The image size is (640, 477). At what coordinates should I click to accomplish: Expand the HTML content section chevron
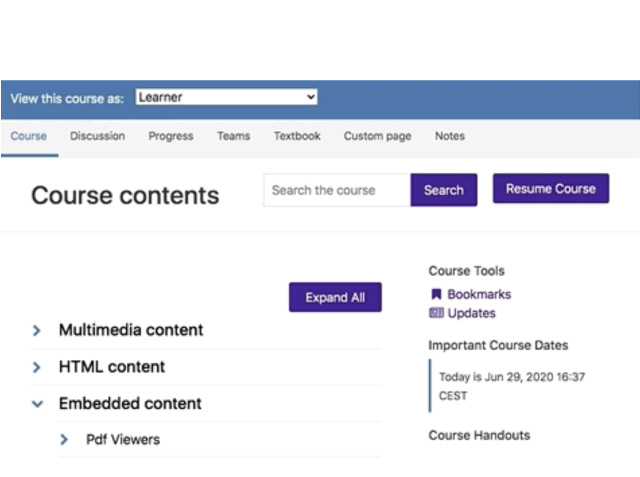tap(37, 367)
